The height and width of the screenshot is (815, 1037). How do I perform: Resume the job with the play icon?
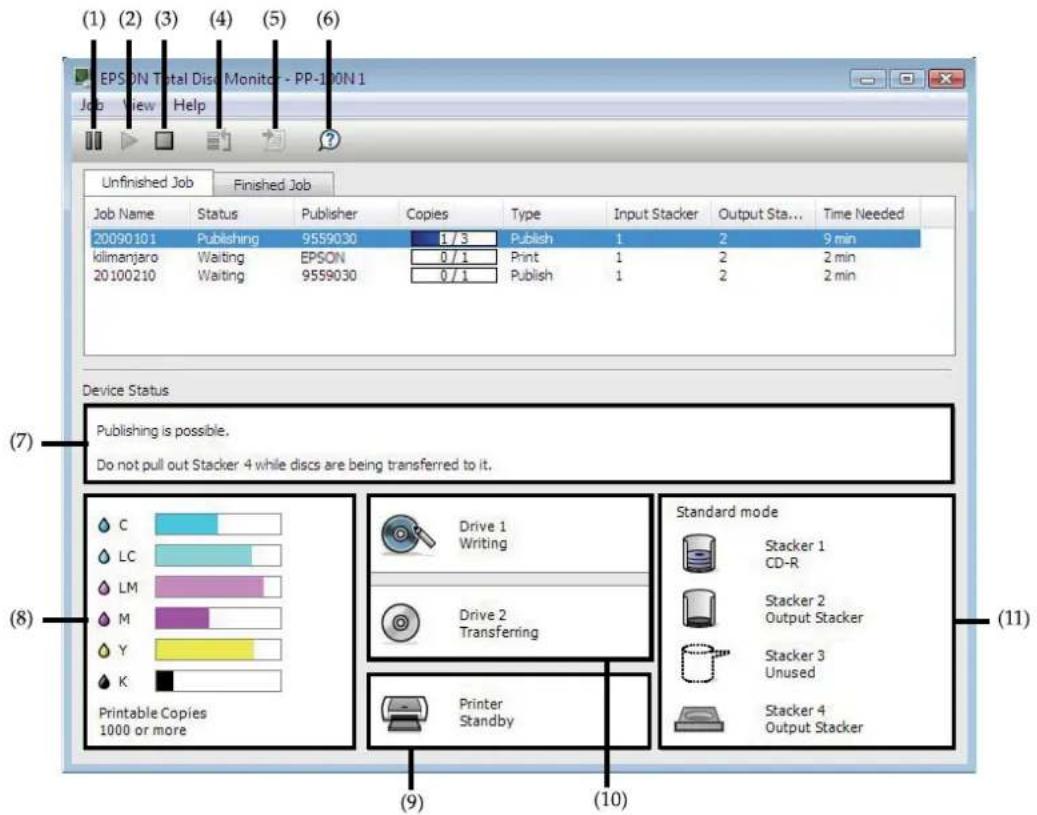pos(130,140)
